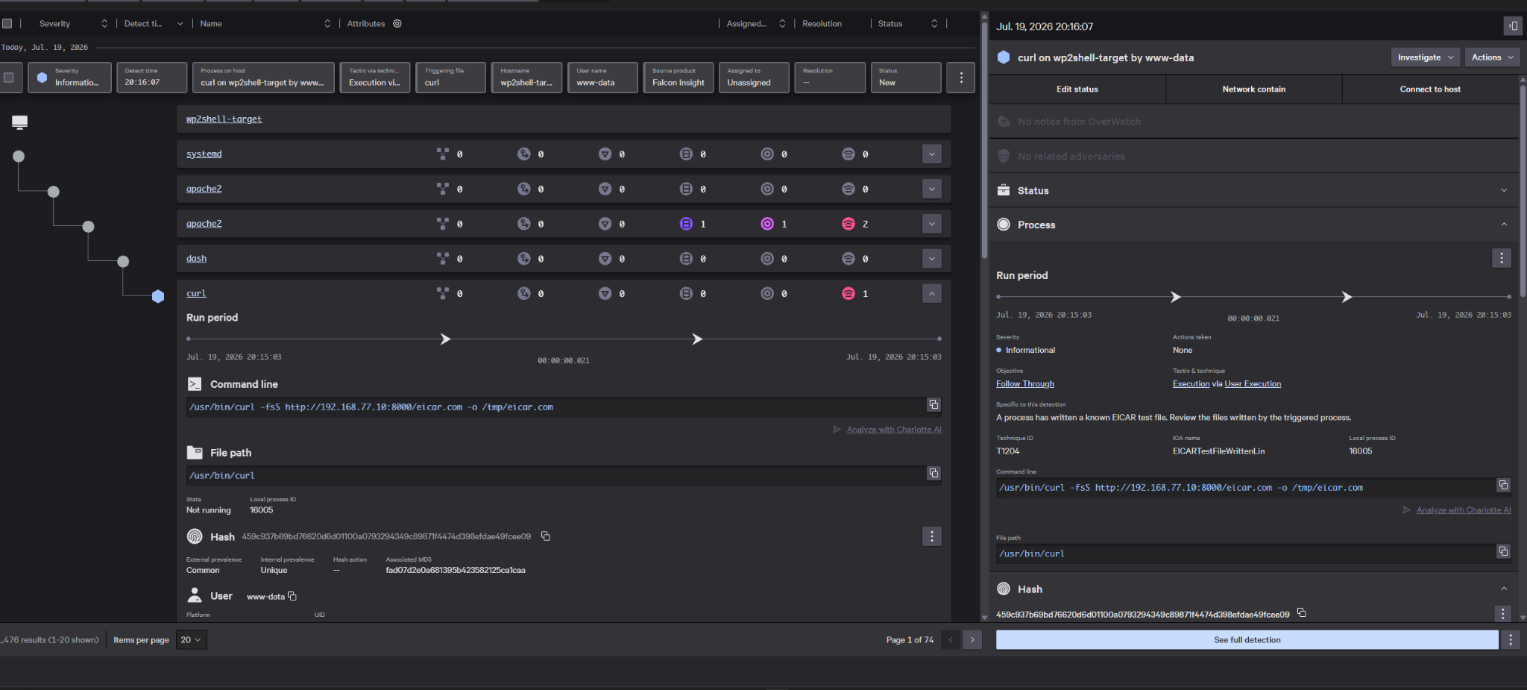Open the more options menu beside See full detection
Viewport: 1527px width, 690px height.
pyautogui.click(x=1511, y=639)
